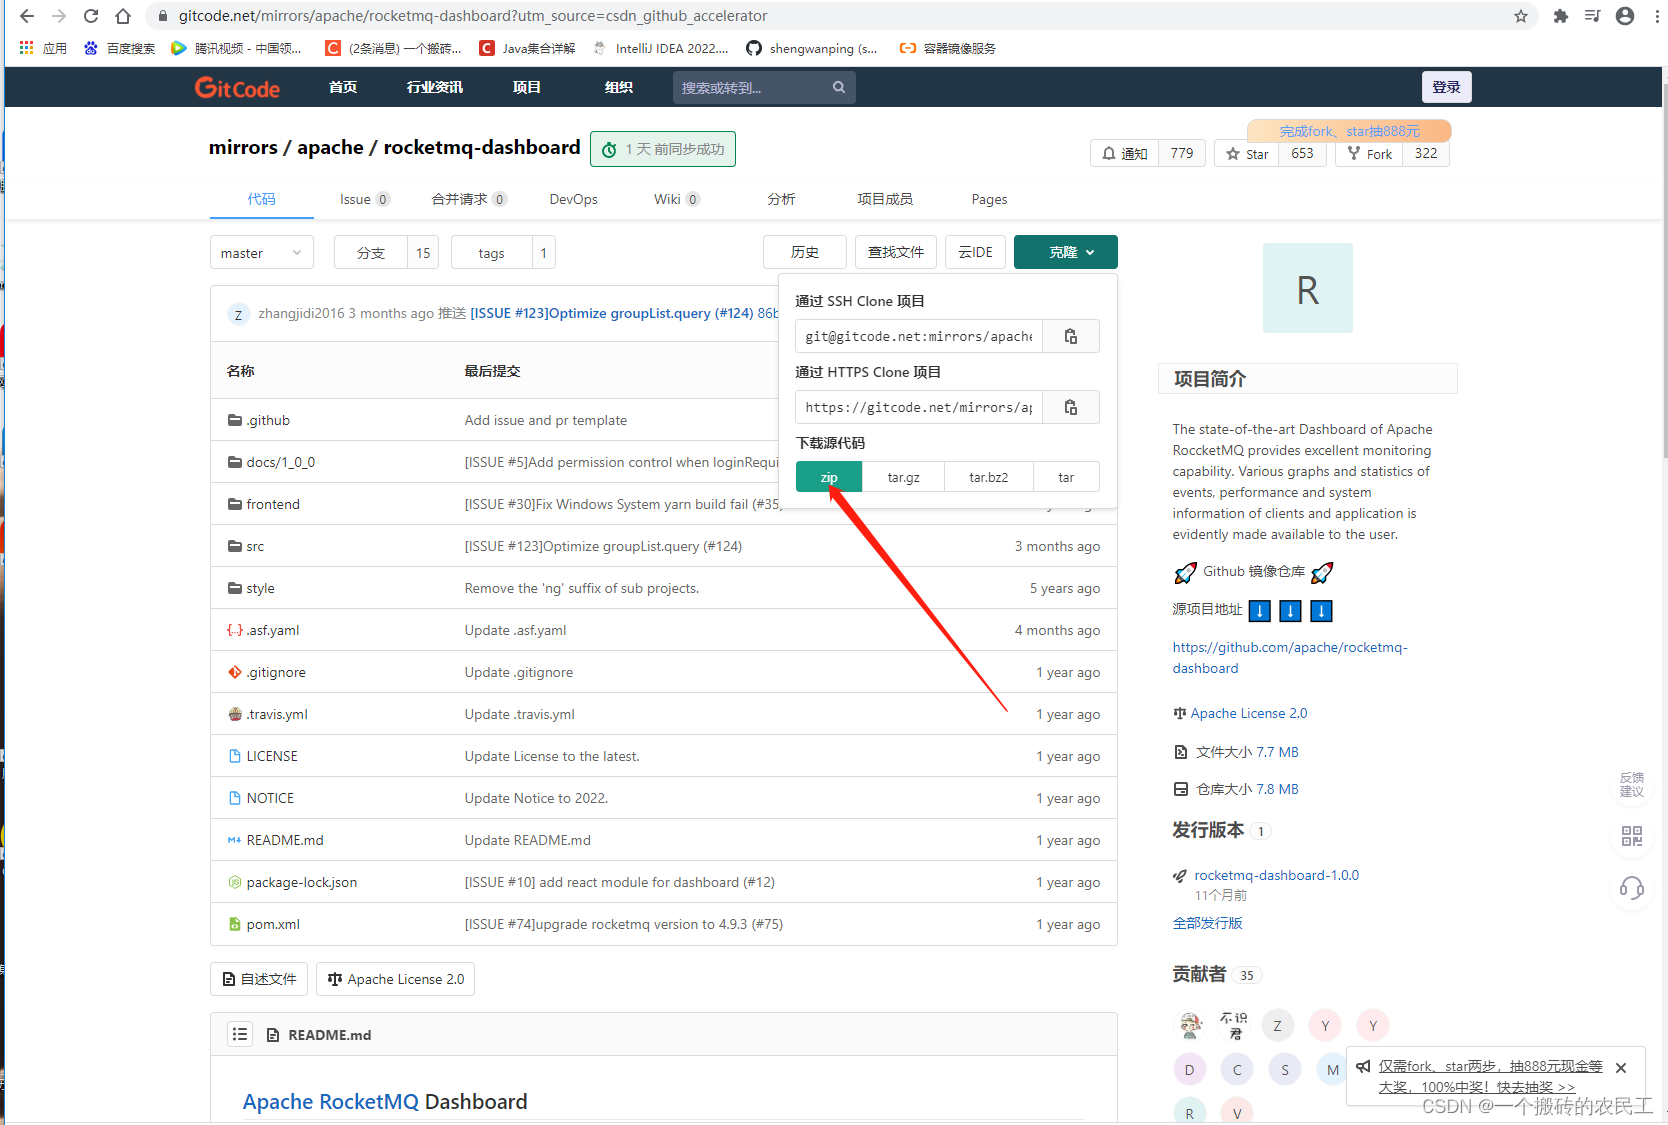Click the 全部发行版 link
The image size is (1668, 1125).
click(x=1208, y=923)
